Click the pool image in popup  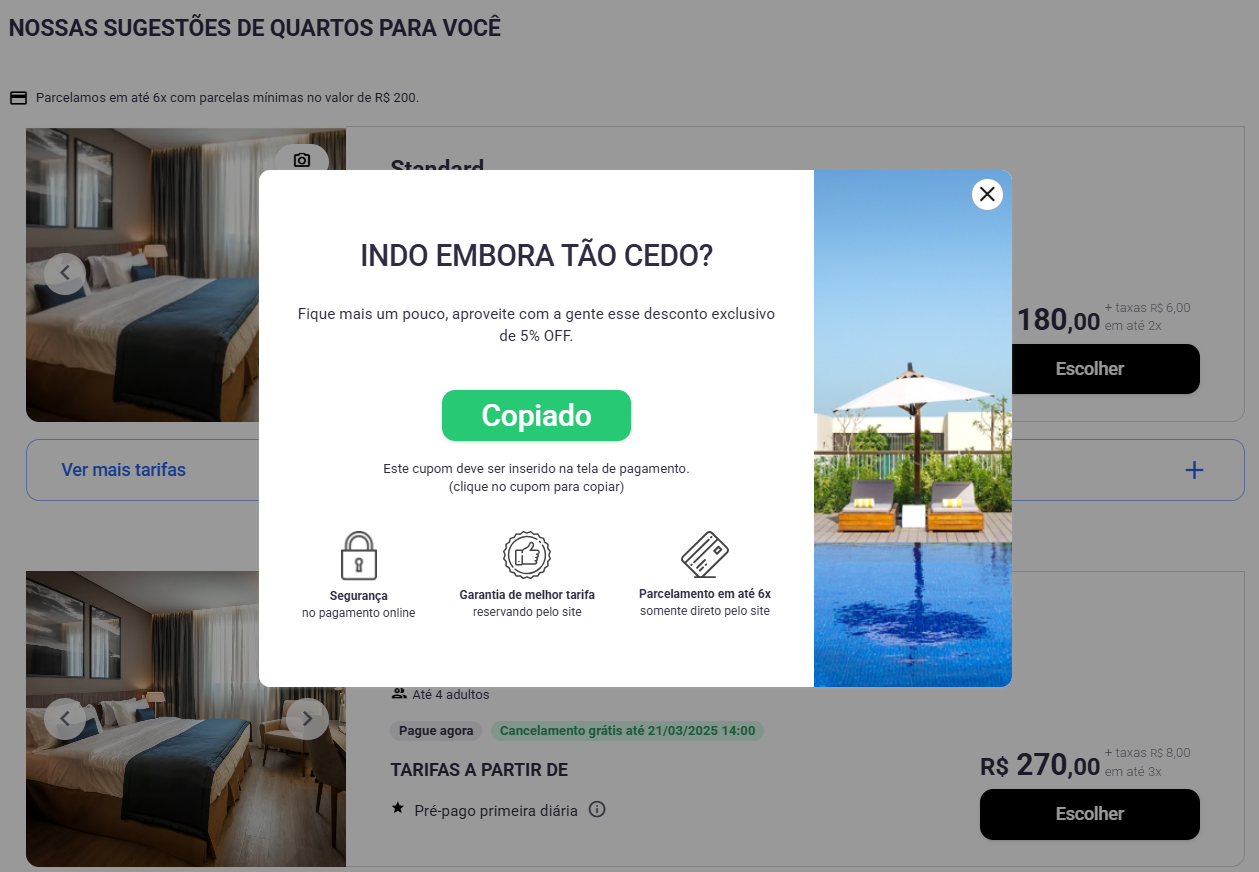pos(913,428)
